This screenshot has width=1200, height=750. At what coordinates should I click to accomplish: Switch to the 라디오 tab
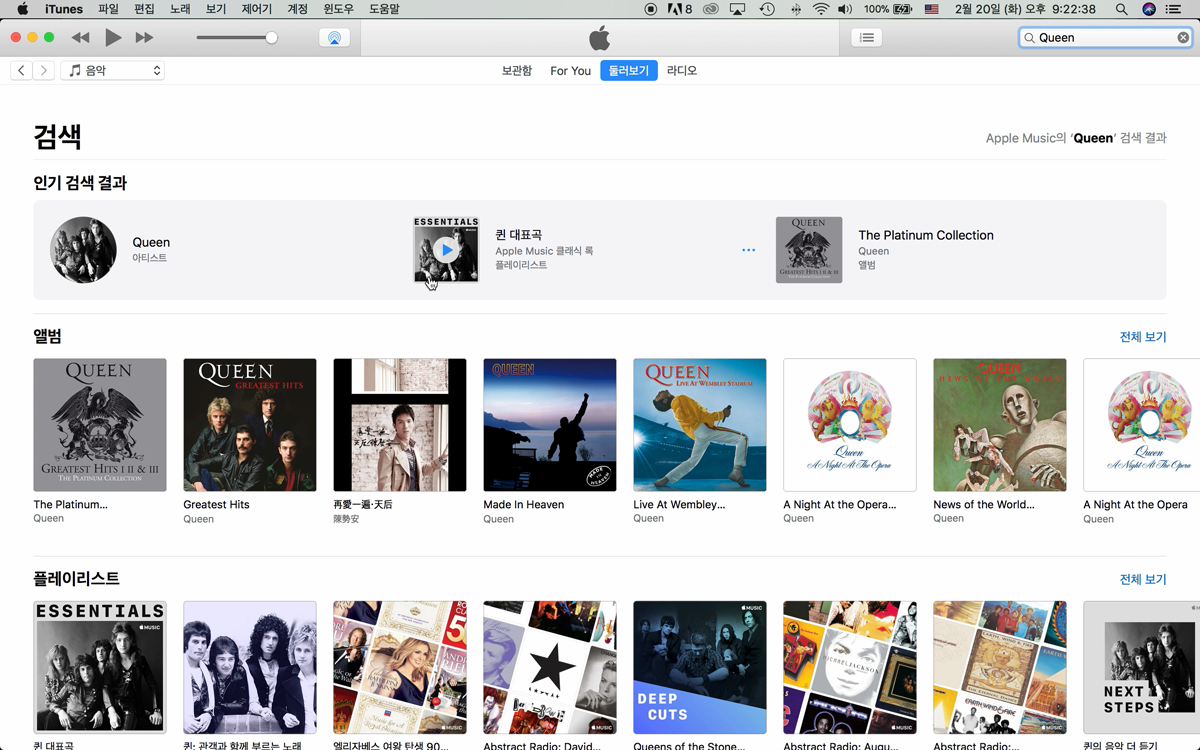pyautogui.click(x=681, y=71)
